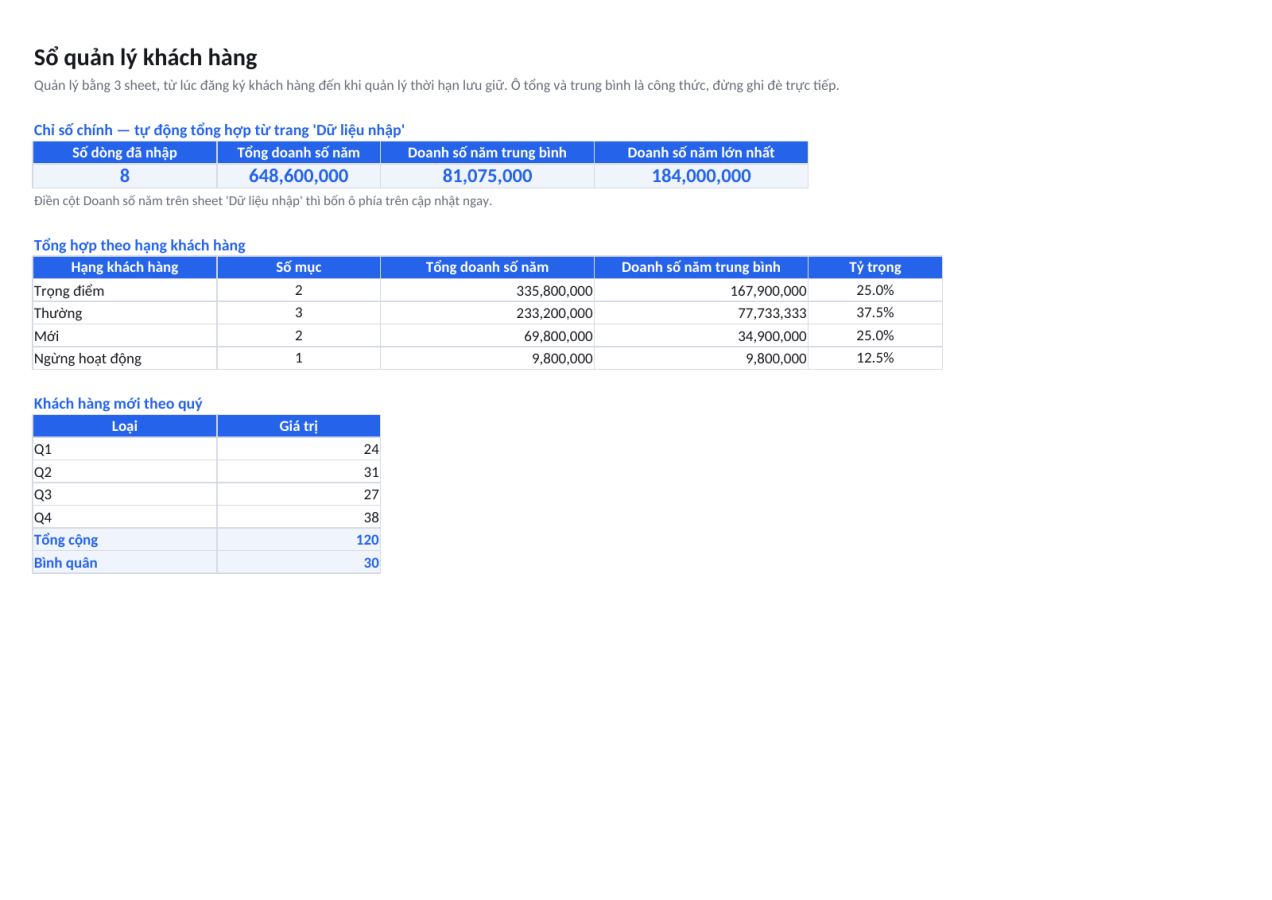Click the average value 30

[299, 562]
